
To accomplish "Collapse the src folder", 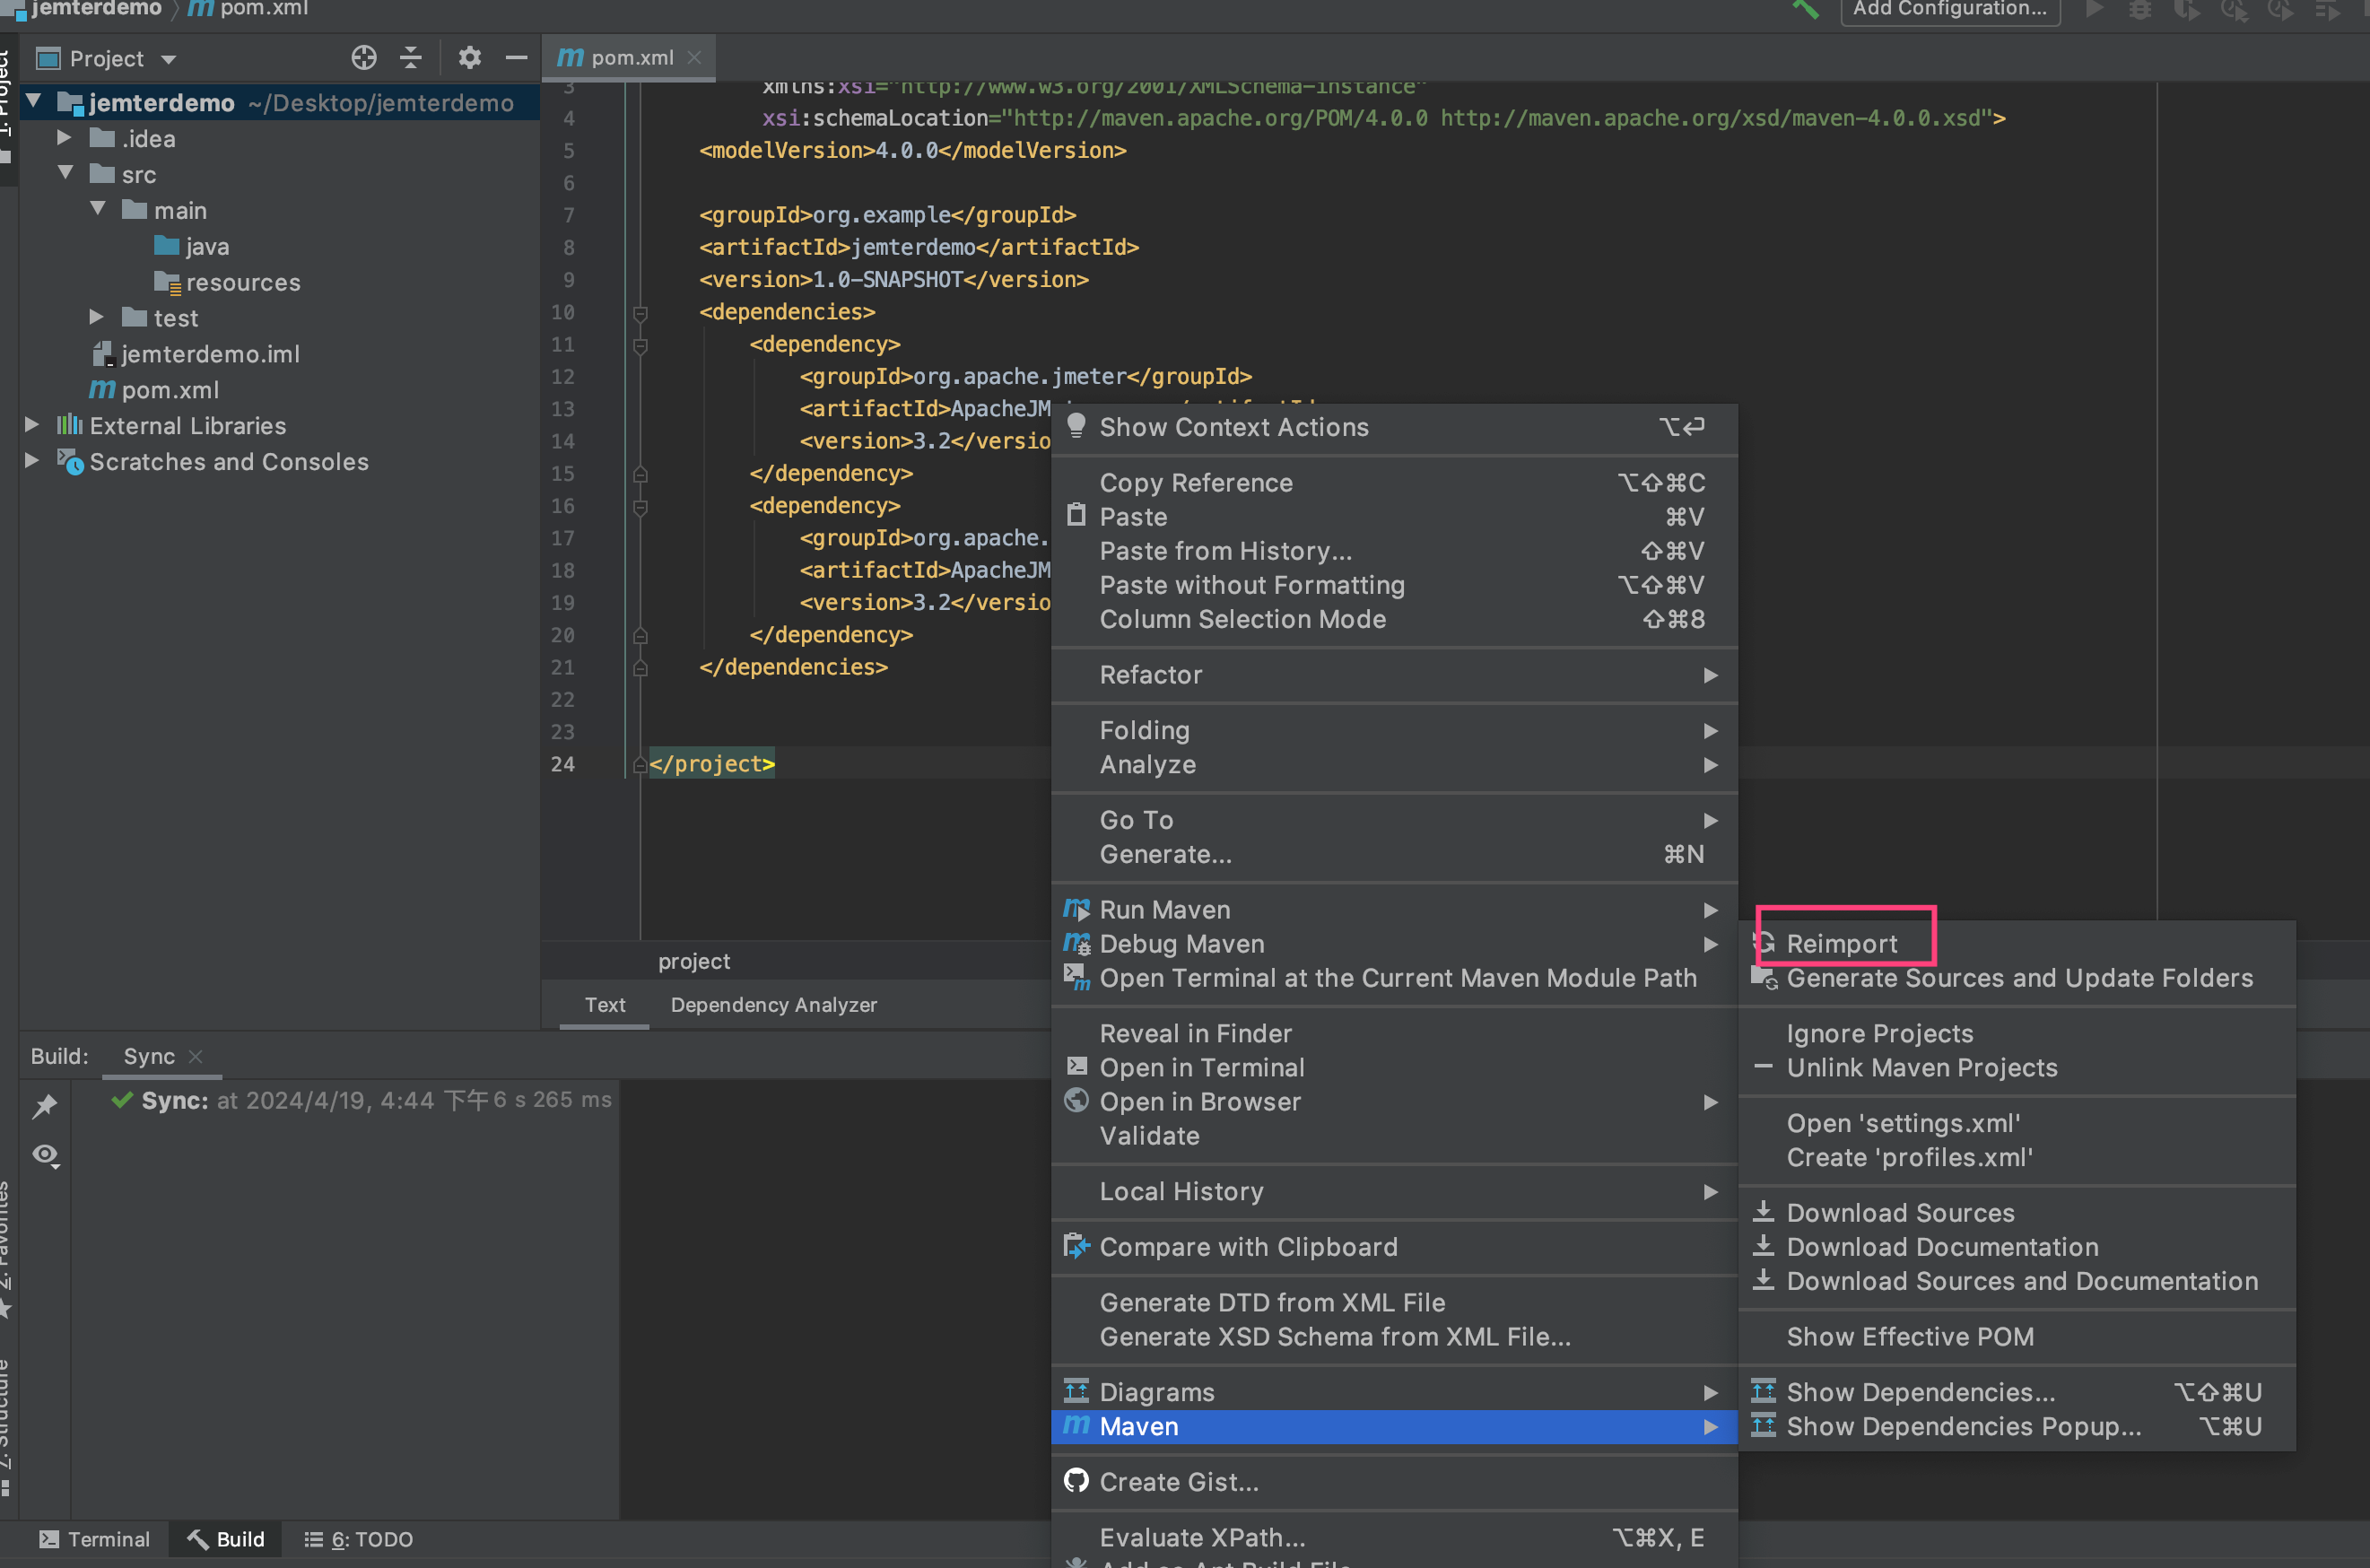I will point(66,173).
